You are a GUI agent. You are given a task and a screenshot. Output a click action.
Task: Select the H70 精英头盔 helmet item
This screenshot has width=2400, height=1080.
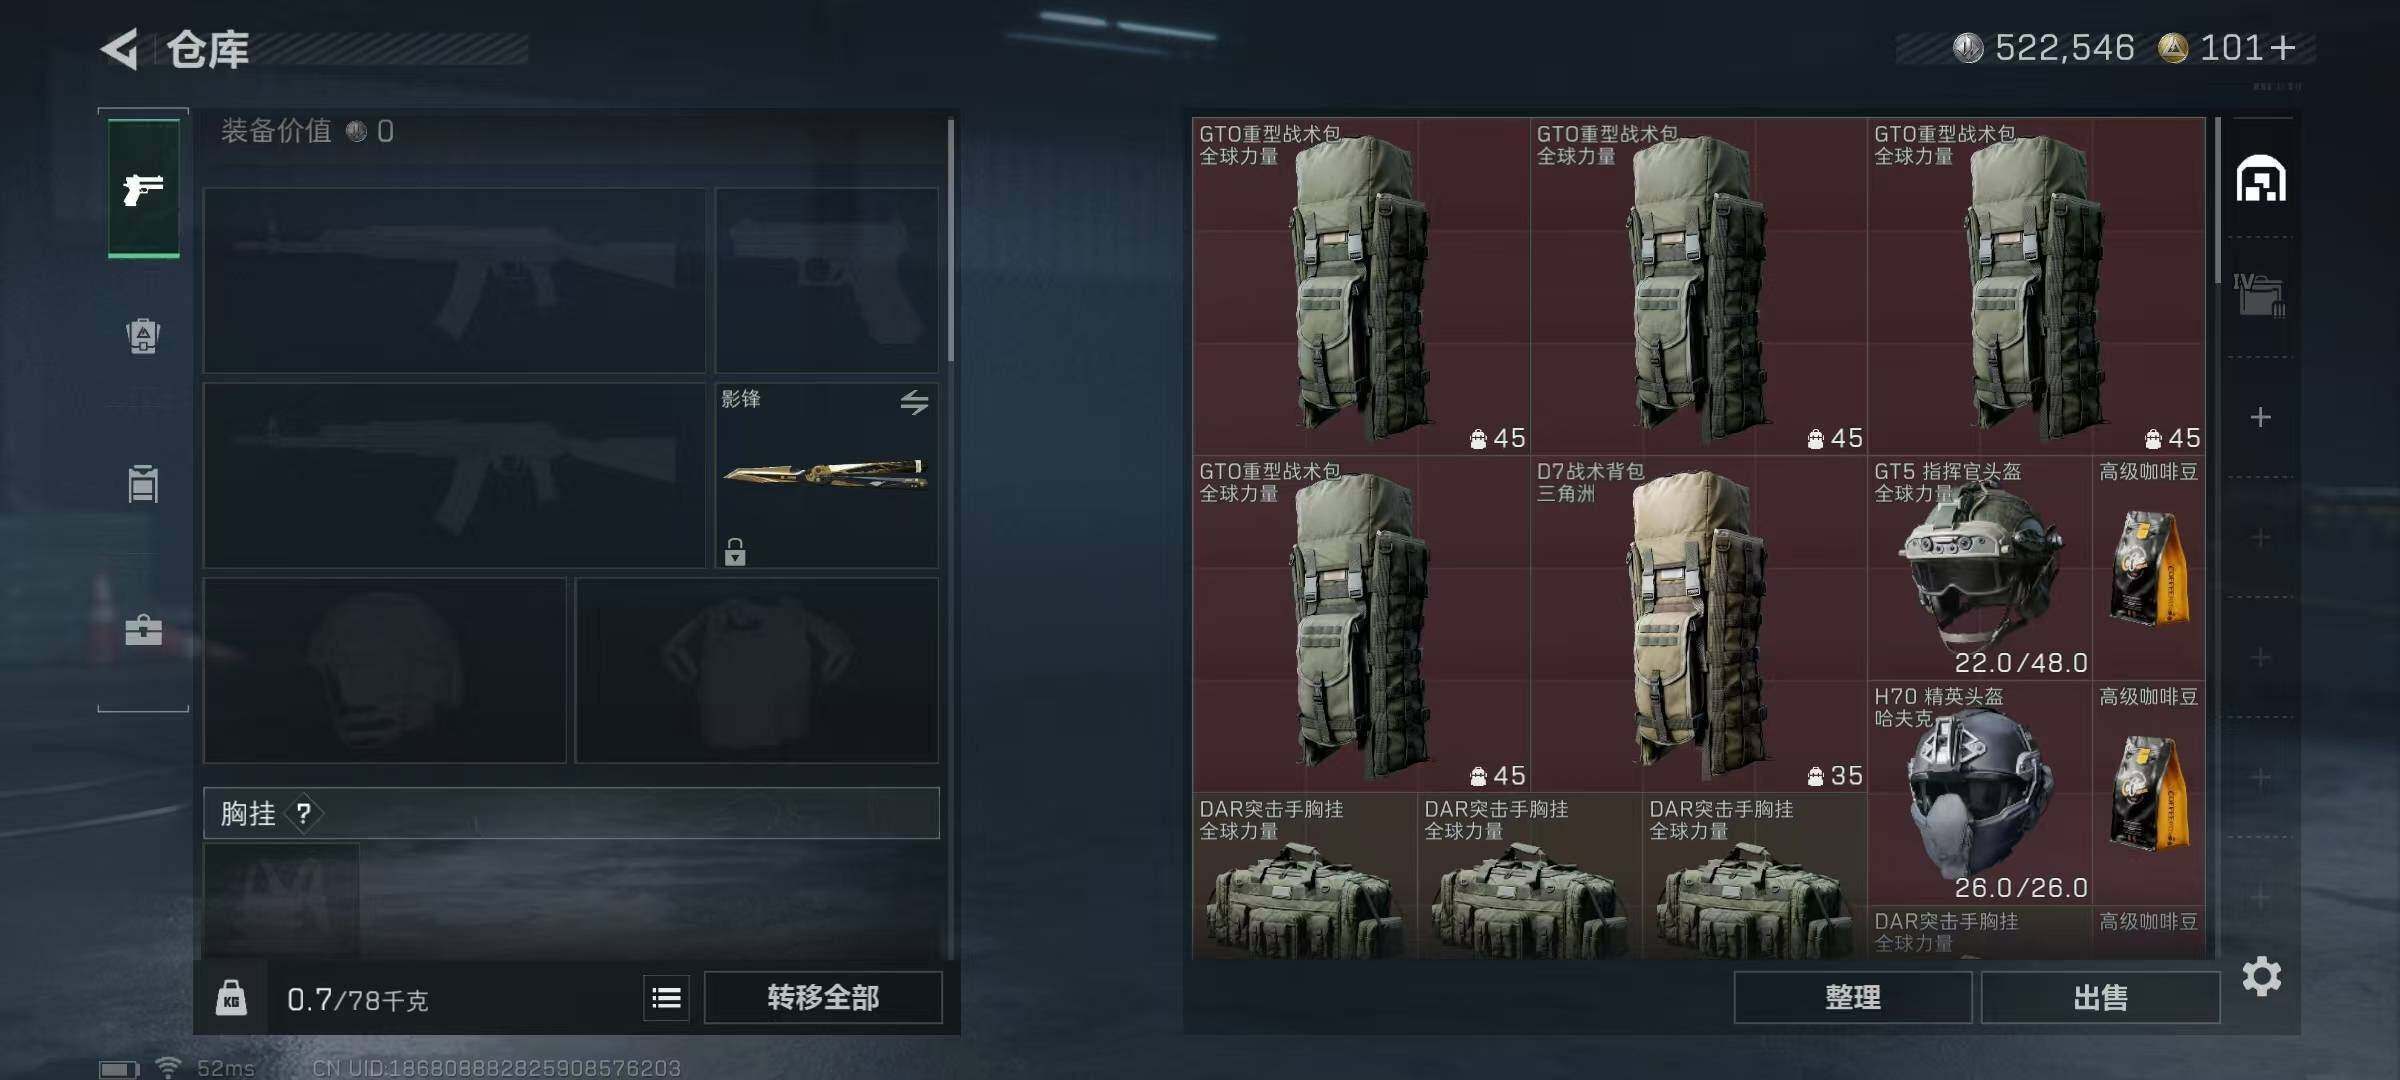click(1979, 793)
